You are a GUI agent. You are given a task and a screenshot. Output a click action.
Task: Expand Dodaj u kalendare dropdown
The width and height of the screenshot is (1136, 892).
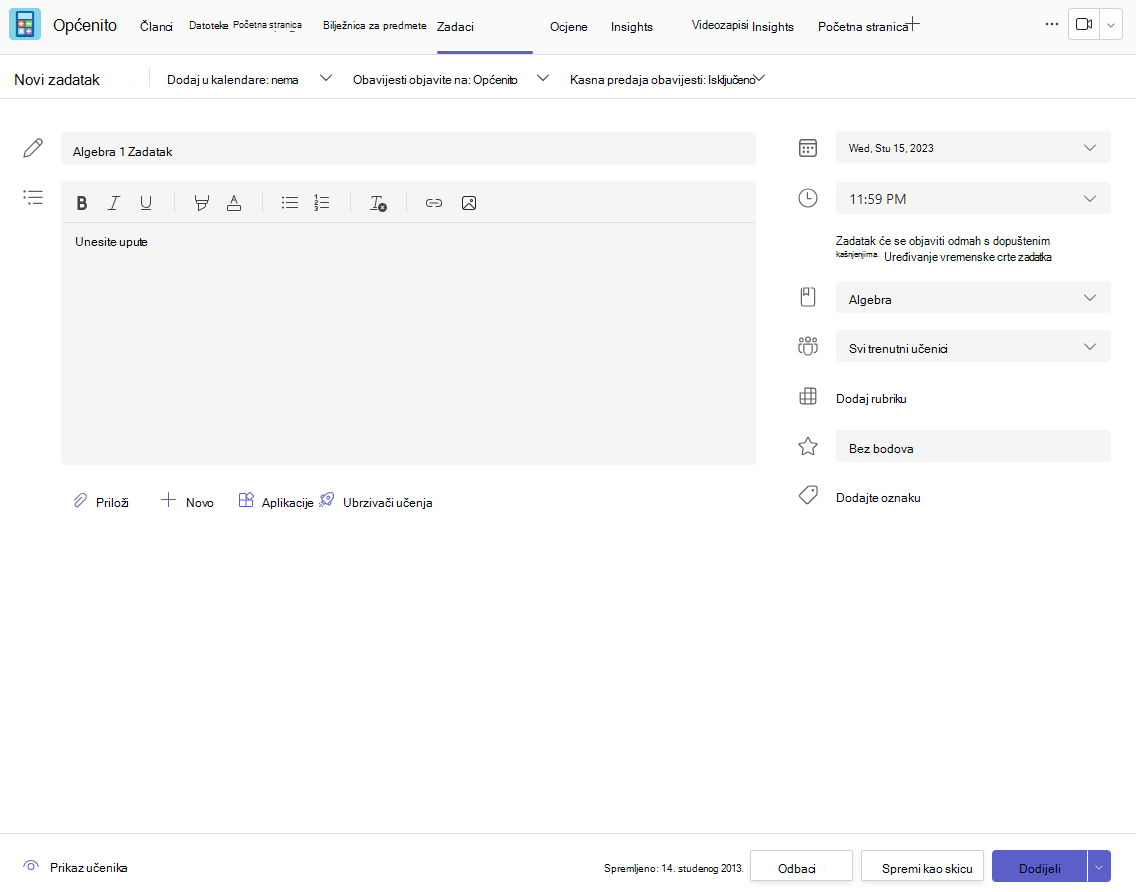326,78
